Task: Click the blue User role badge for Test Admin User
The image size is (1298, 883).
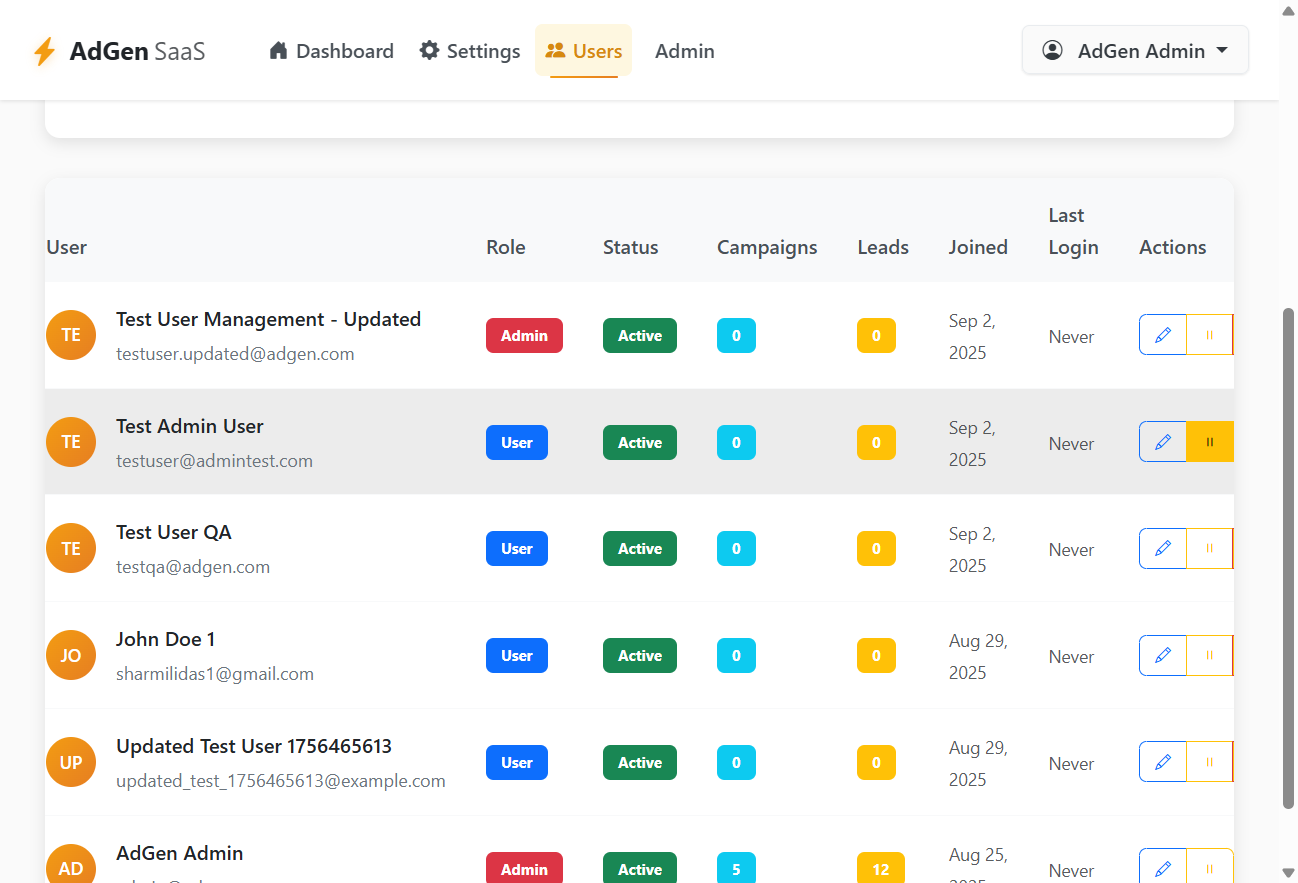Action: click(x=517, y=443)
